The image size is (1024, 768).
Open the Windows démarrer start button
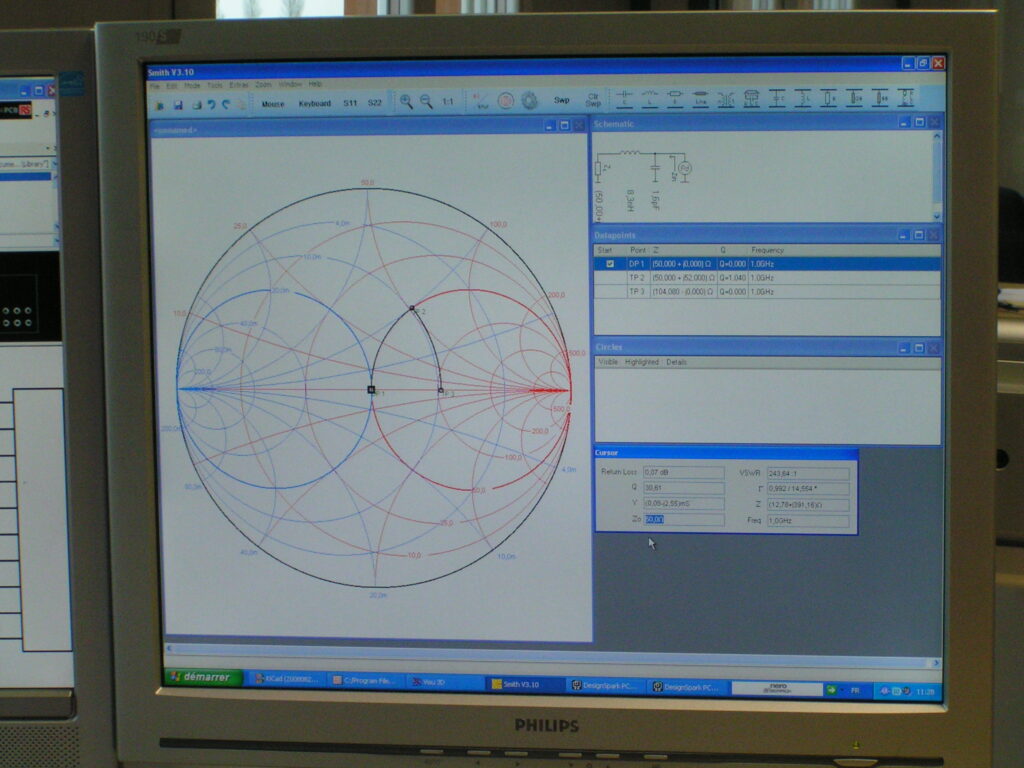point(203,678)
